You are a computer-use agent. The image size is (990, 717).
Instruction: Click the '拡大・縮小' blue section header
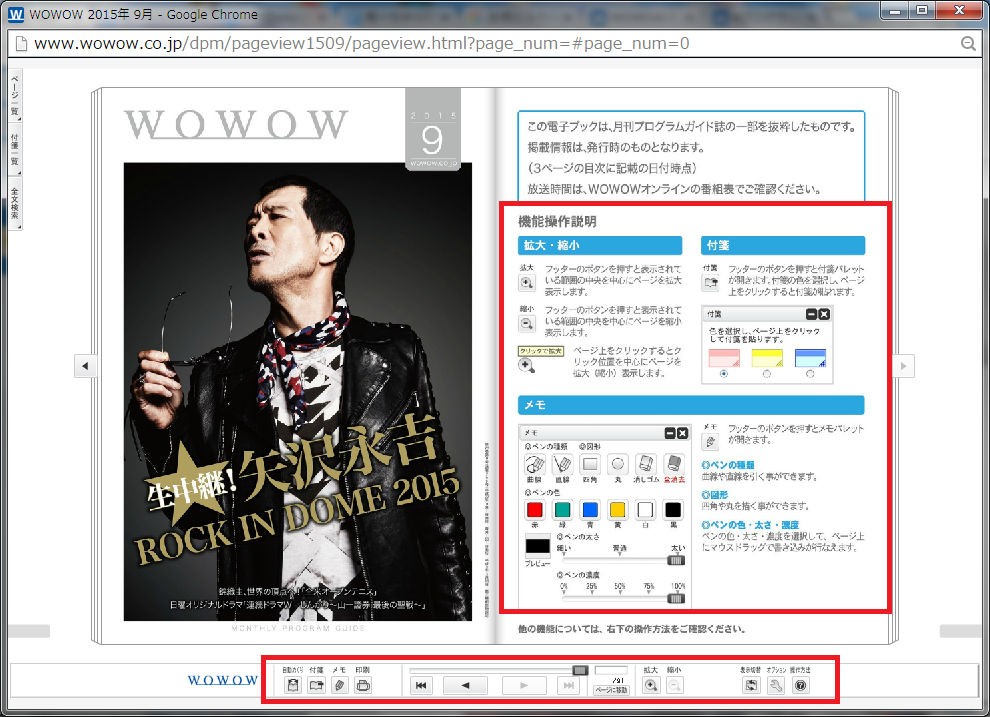click(x=600, y=246)
